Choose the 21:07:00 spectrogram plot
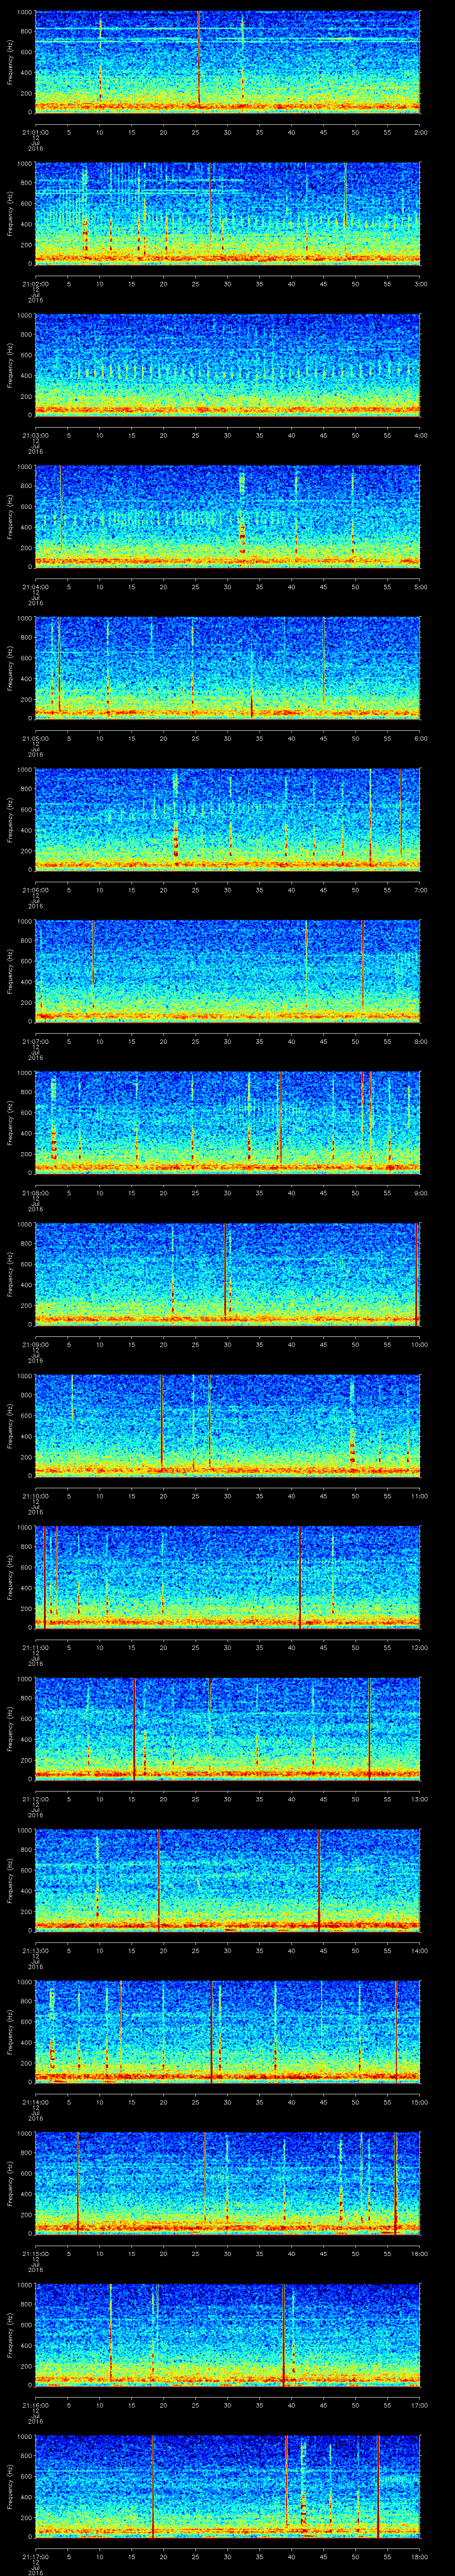 click(x=227, y=971)
